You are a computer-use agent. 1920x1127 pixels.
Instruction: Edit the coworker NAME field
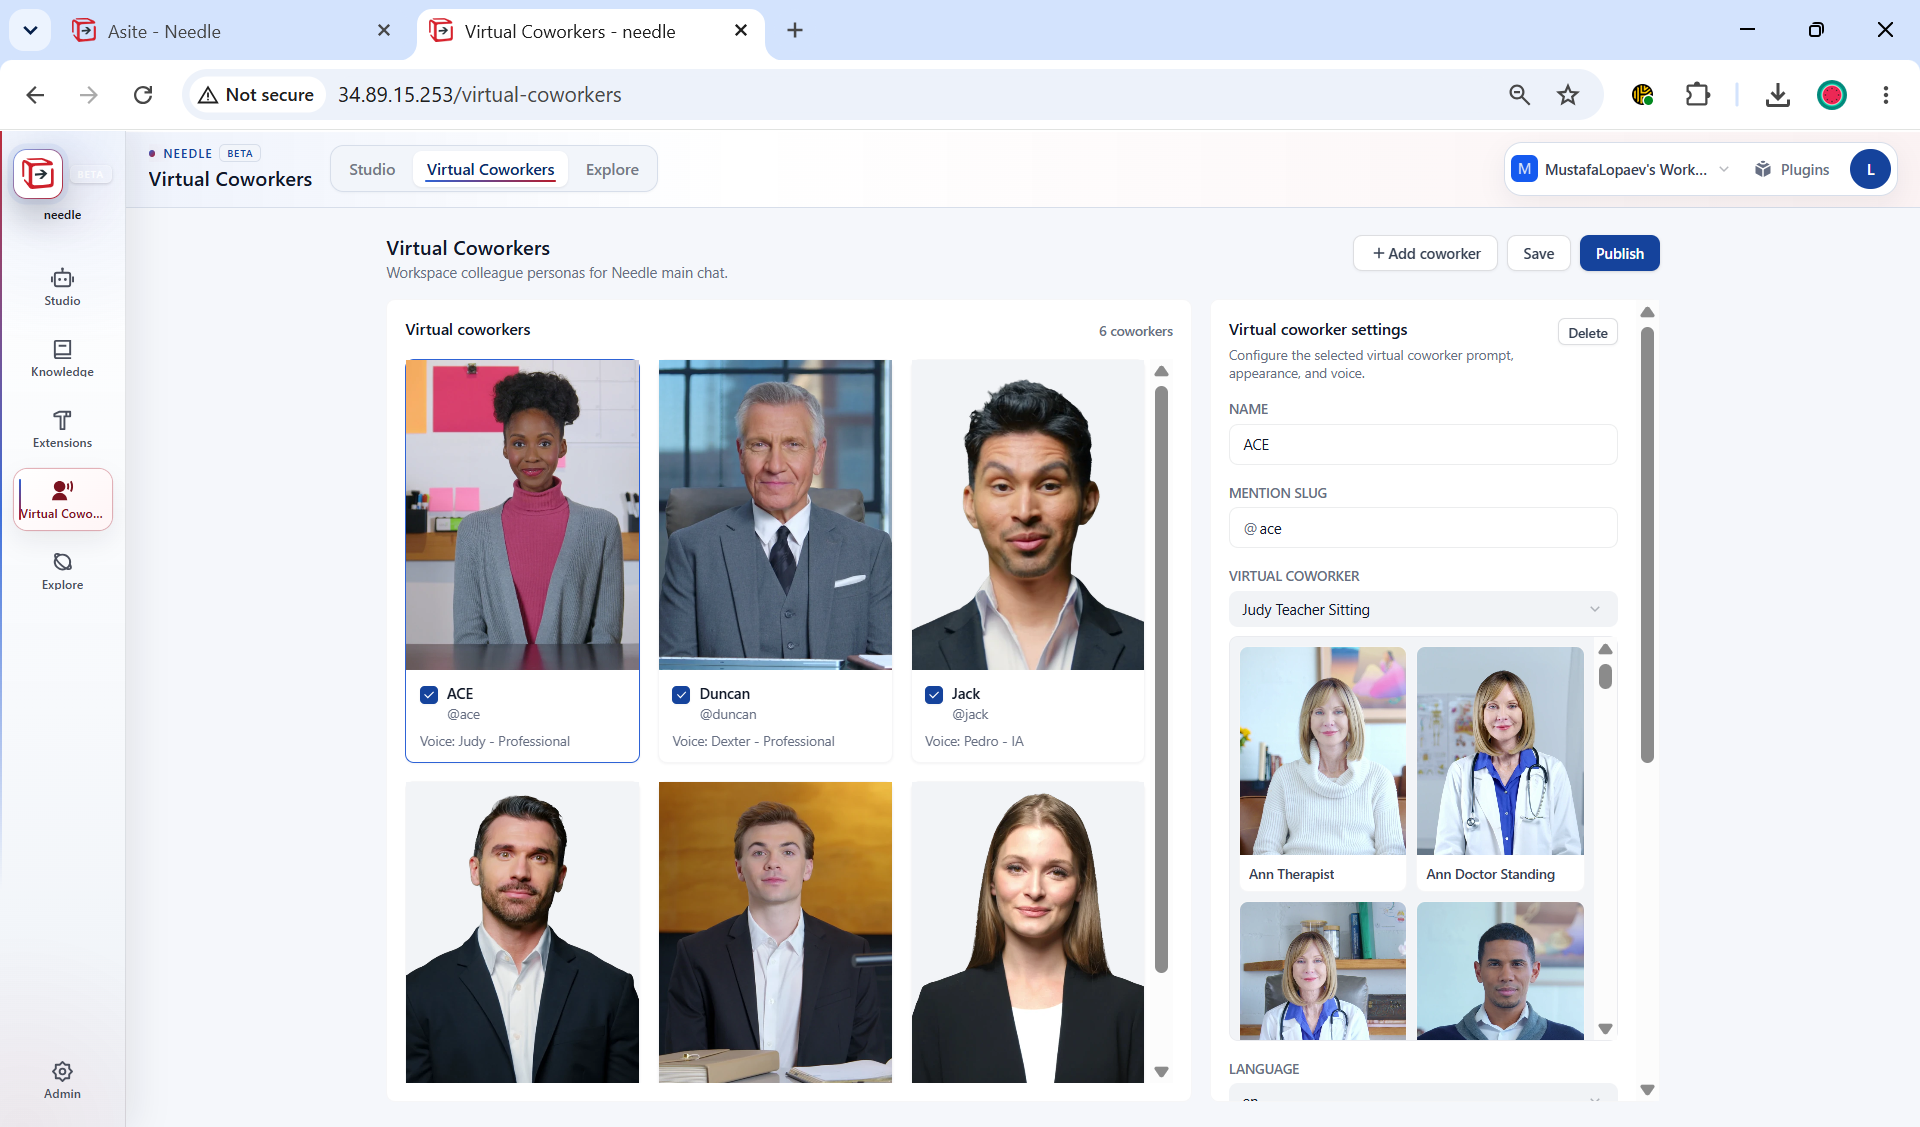pos(1422,445)
